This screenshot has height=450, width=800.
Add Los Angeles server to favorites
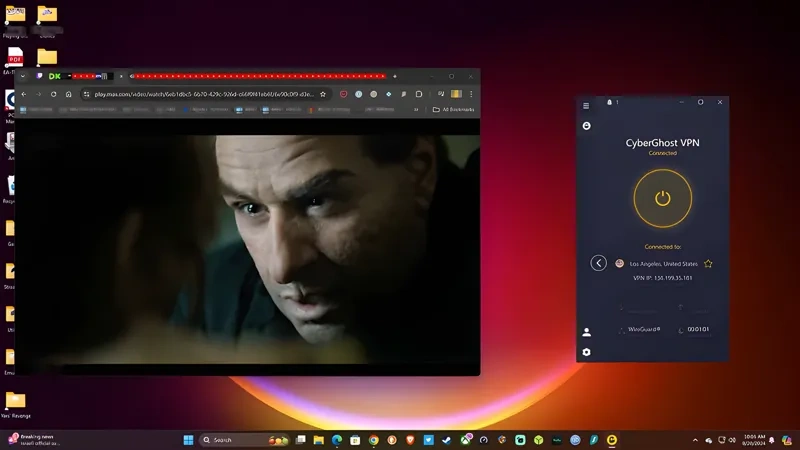pos(708,264)
